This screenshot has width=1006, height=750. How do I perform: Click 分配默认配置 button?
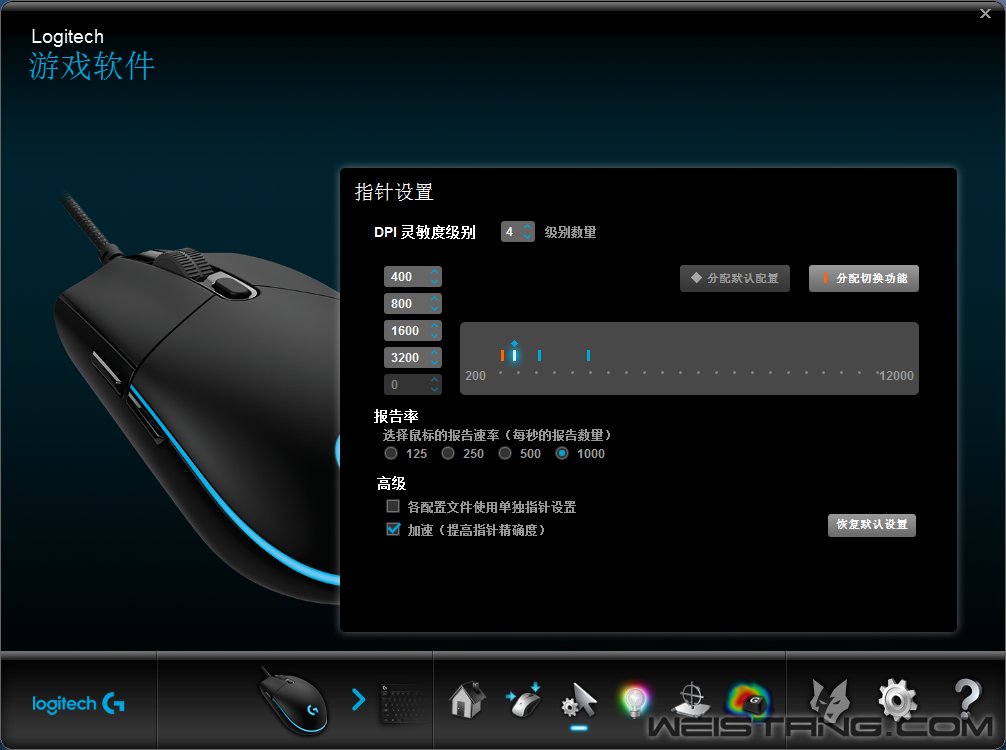pos(735,278)
